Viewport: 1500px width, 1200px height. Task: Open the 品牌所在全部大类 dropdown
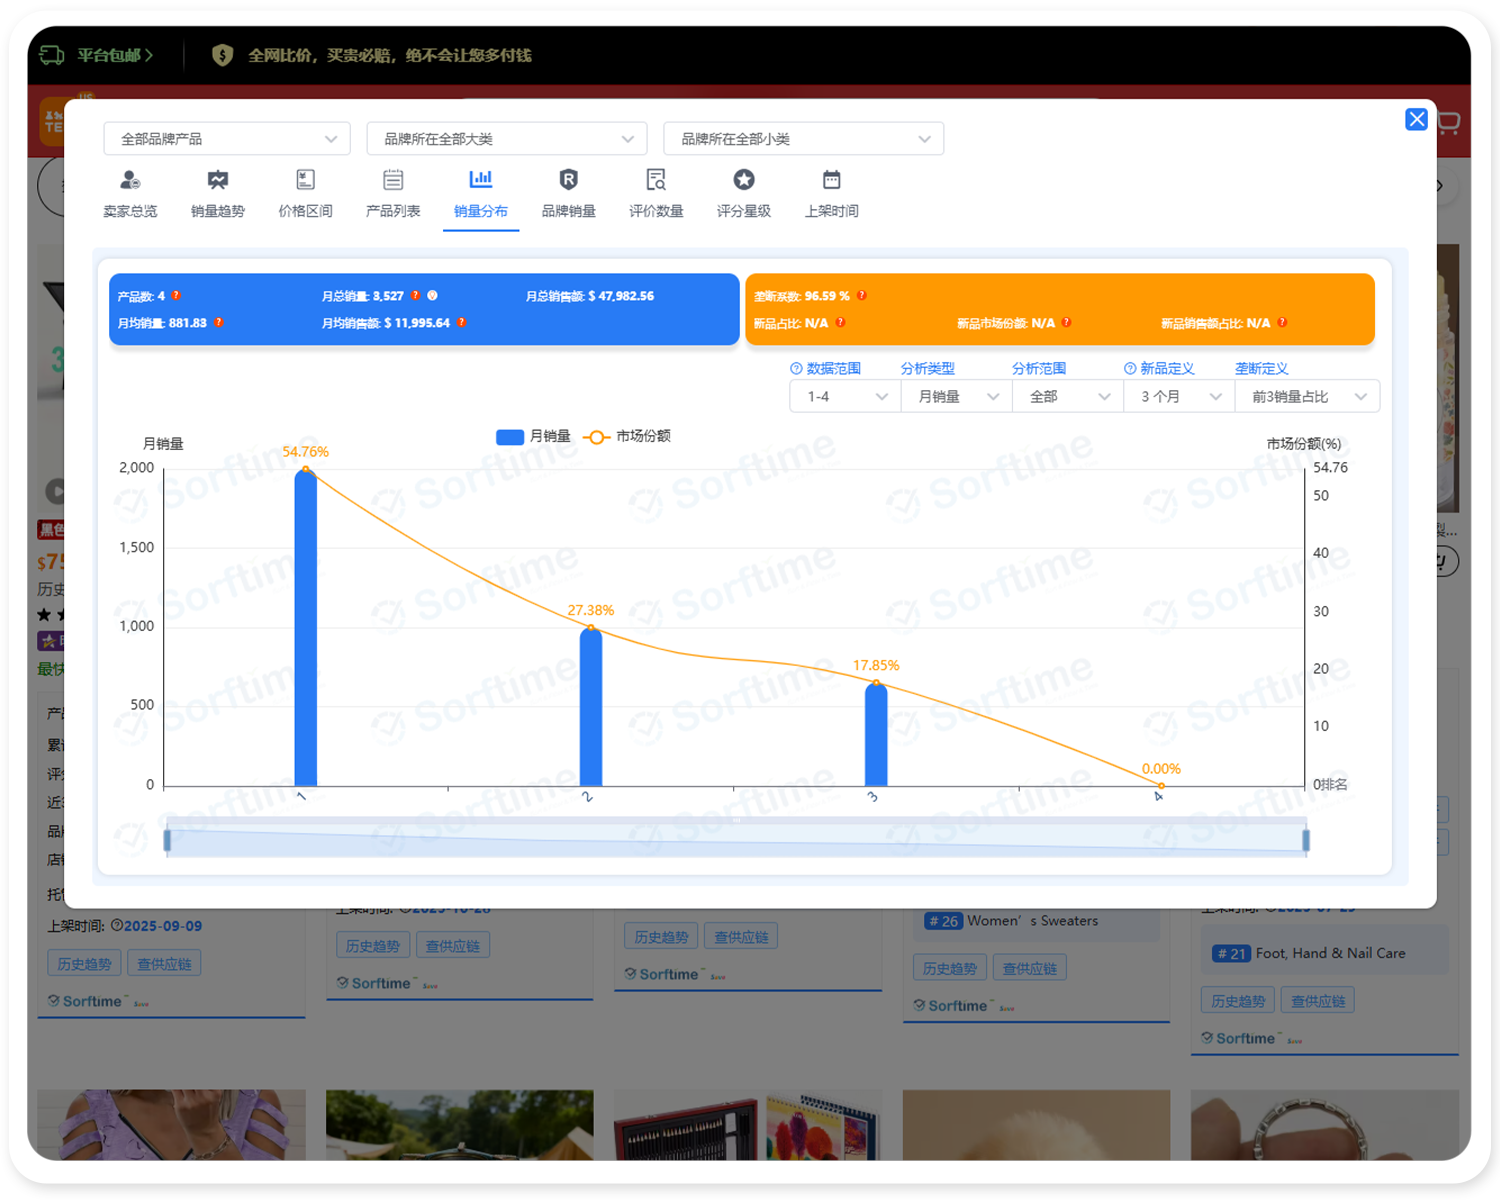coord(507,139)
